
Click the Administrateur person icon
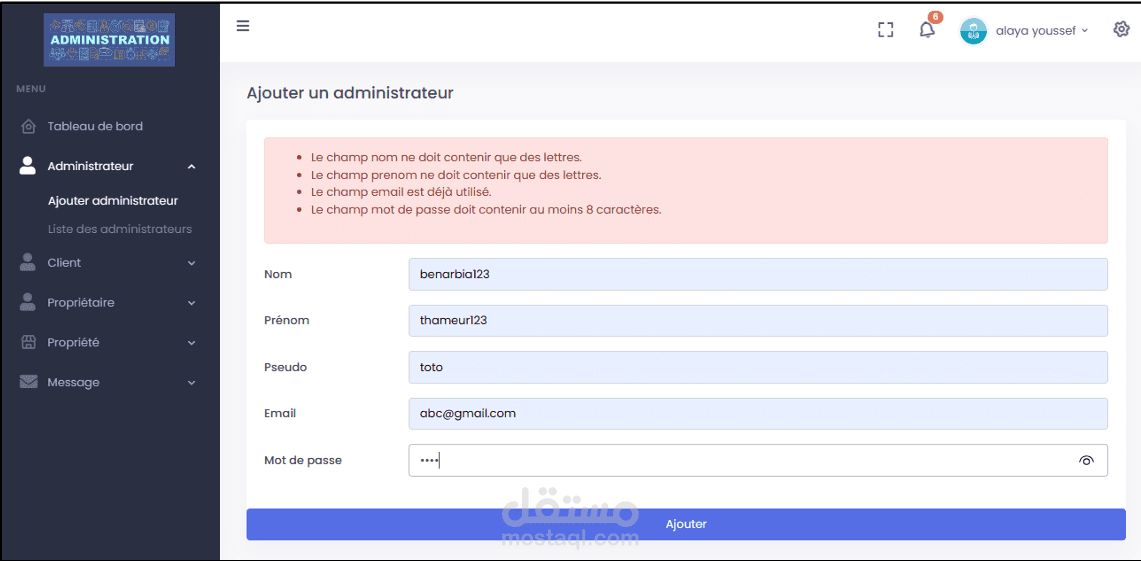pyautogui.click(x=28, y=166)
